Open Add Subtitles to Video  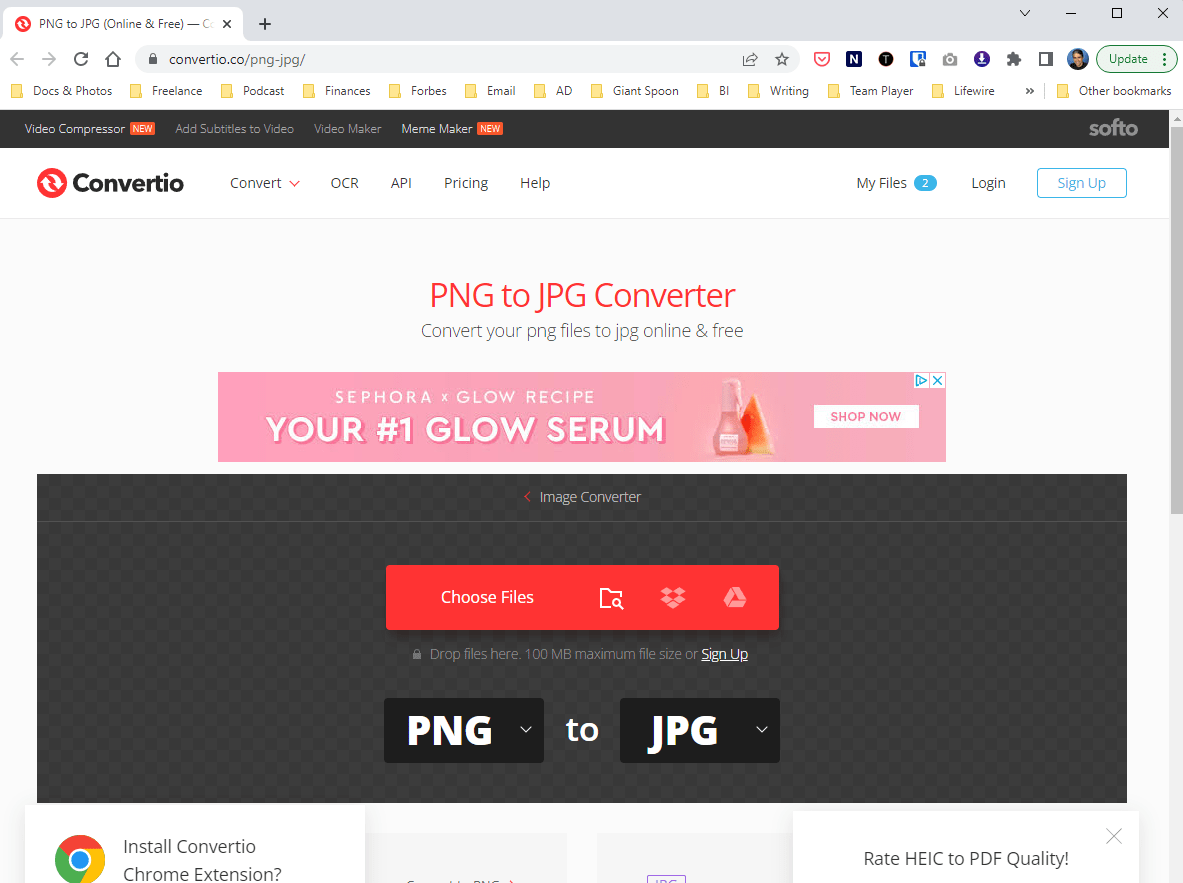[x=235, y=129]
